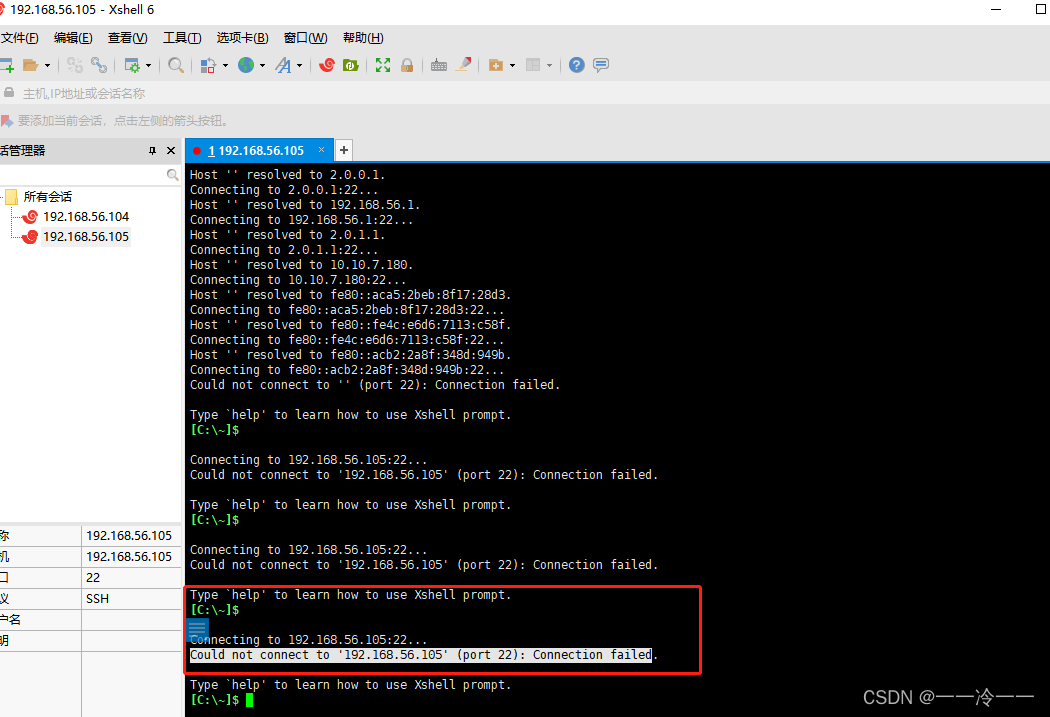
Task: Click the highlight pen toolbar icon
Action: 463,64
